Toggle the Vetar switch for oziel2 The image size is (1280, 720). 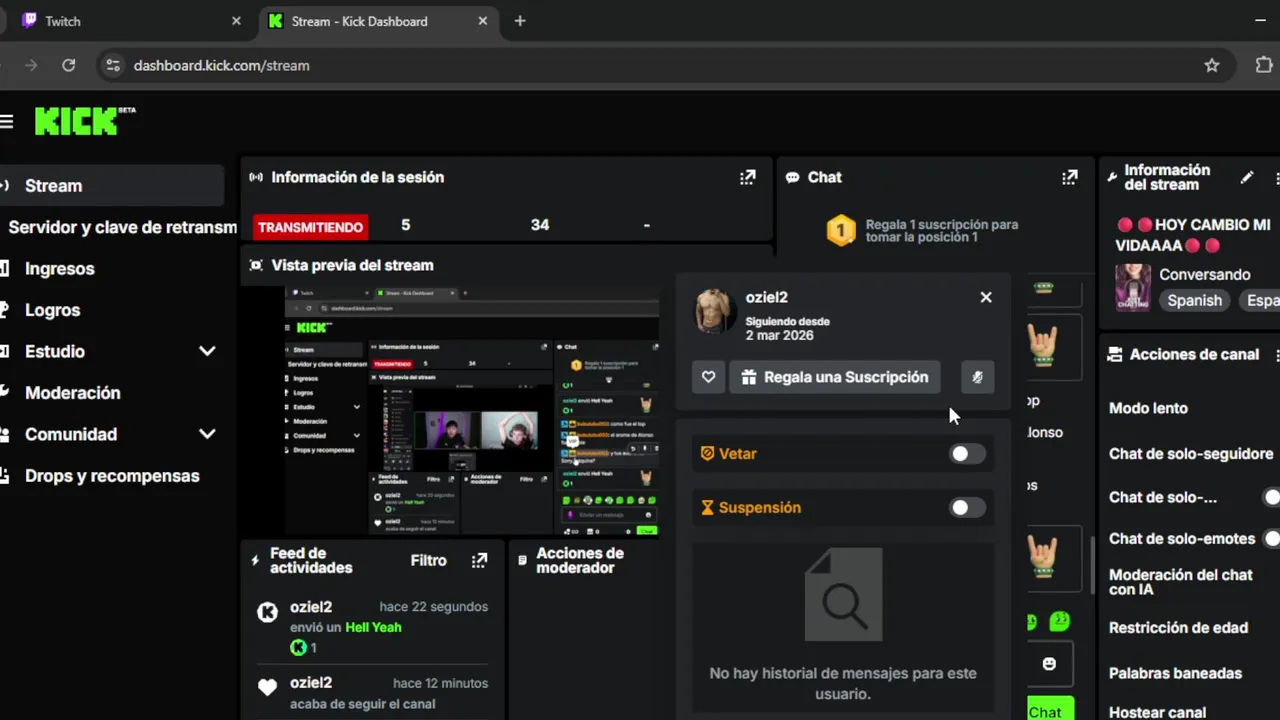[966, 454]
